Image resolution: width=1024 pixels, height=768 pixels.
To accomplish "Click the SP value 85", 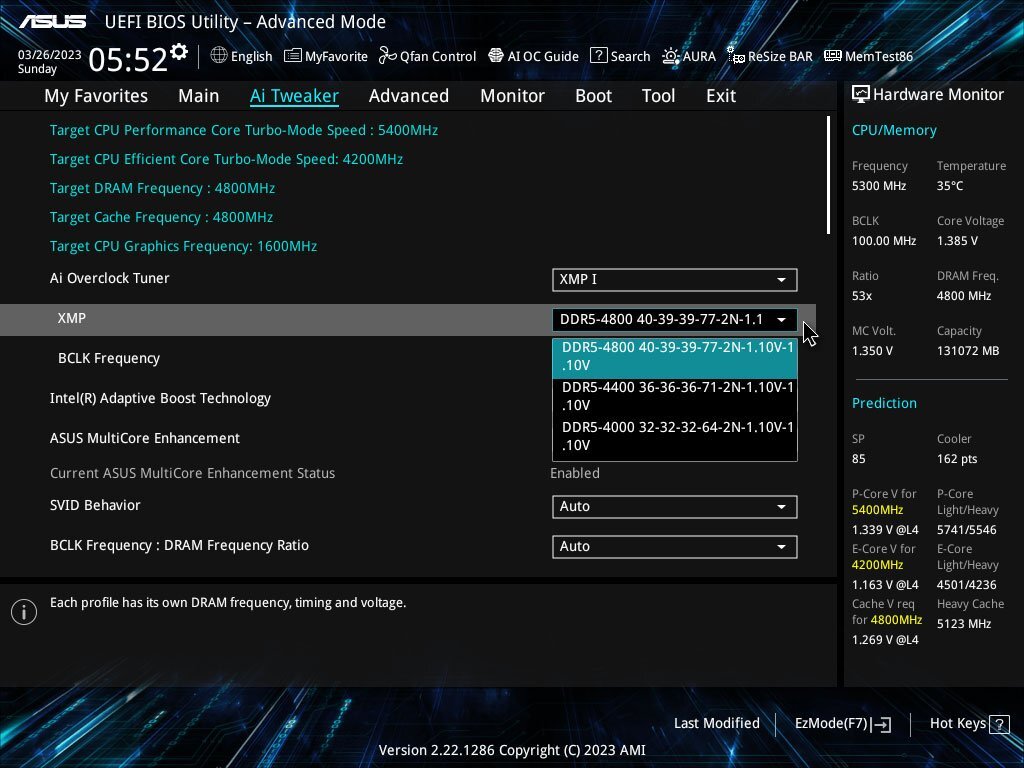I will 859,459.
